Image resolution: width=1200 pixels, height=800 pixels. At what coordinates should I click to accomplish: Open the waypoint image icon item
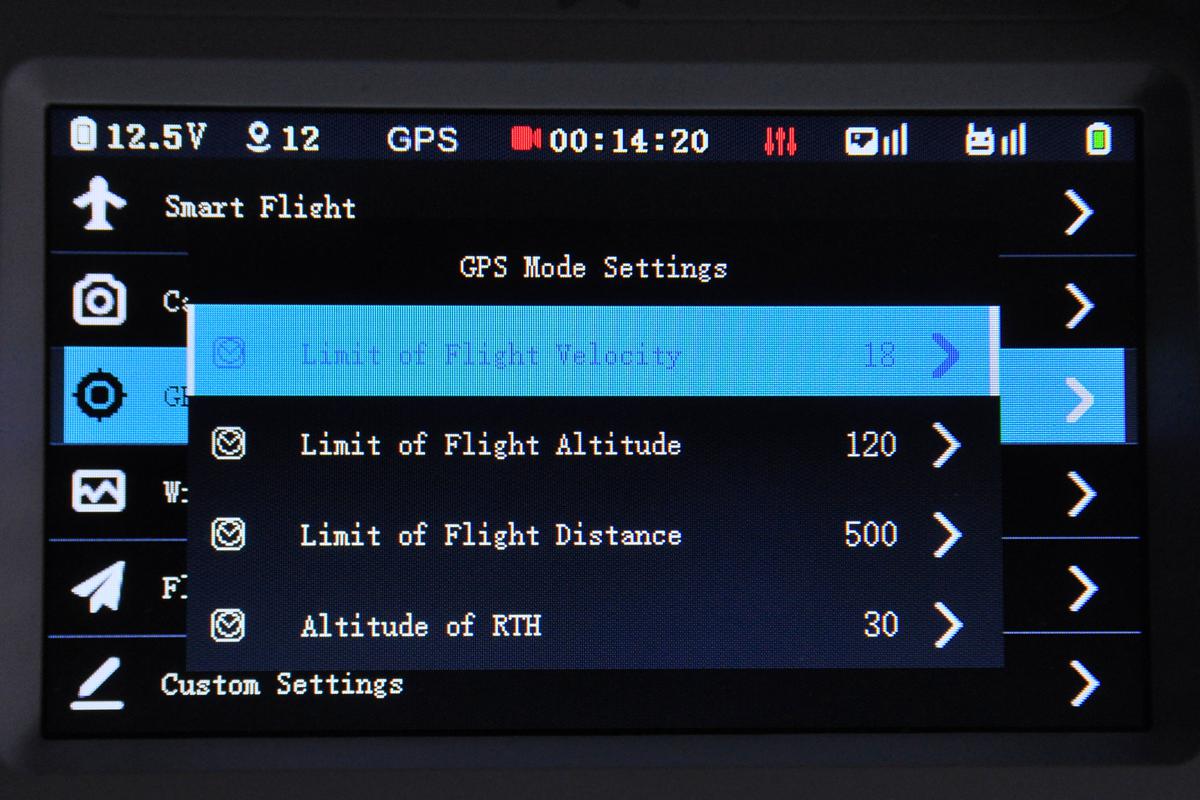click(99, 491)
